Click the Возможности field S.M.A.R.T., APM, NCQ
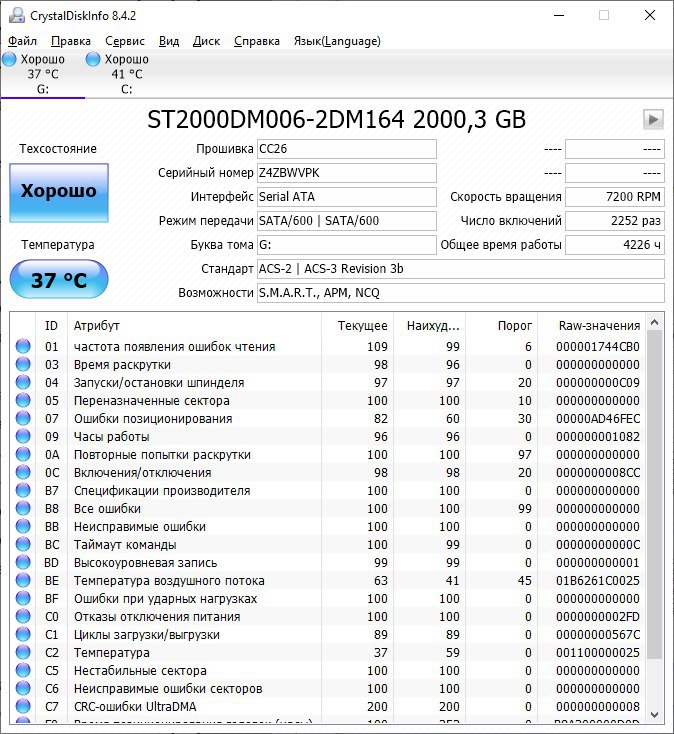 [x=461, y=293]
